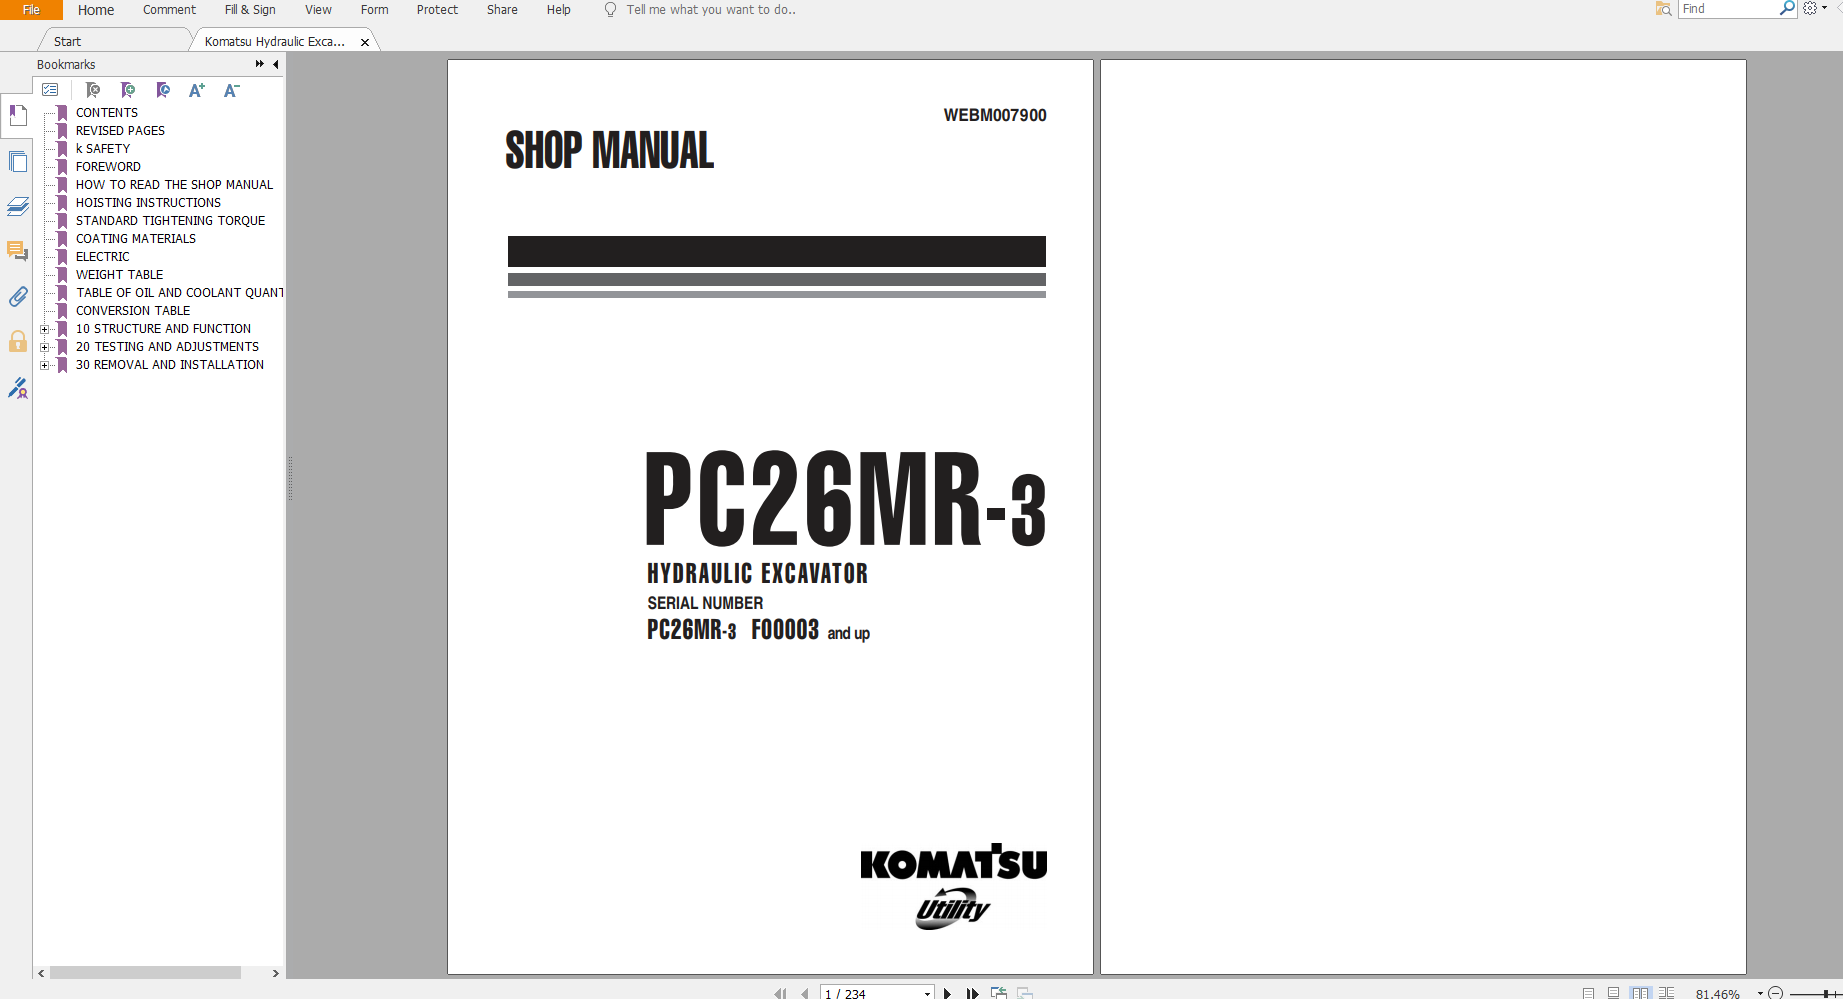Click the set bookmark destination icon
1843x999 pixels.
click(x=163, y=90)
